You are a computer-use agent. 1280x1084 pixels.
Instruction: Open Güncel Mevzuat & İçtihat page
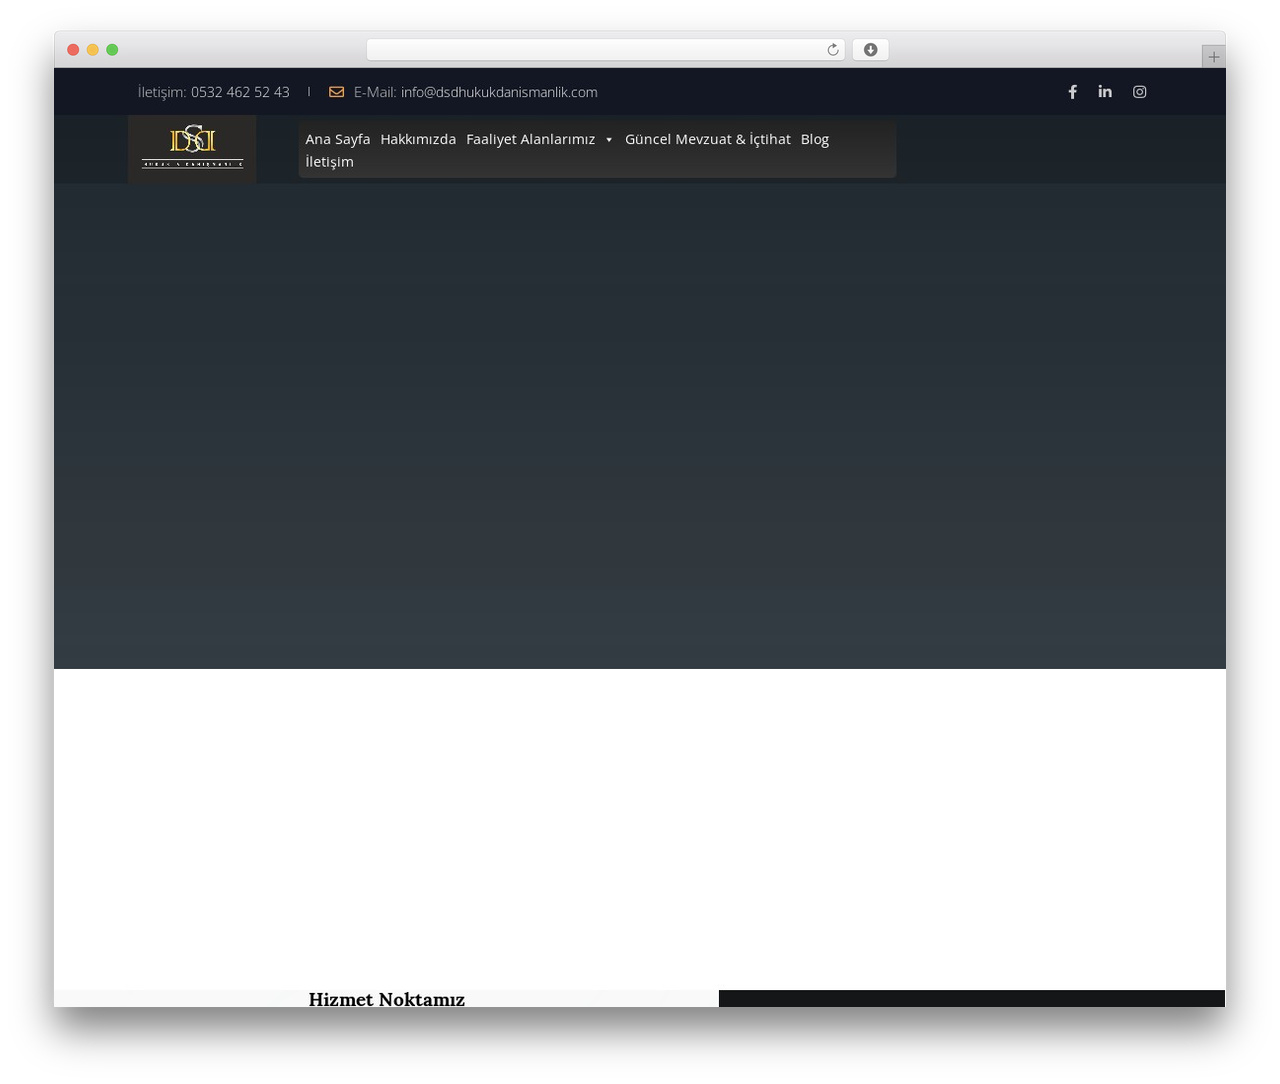point(708,139)
